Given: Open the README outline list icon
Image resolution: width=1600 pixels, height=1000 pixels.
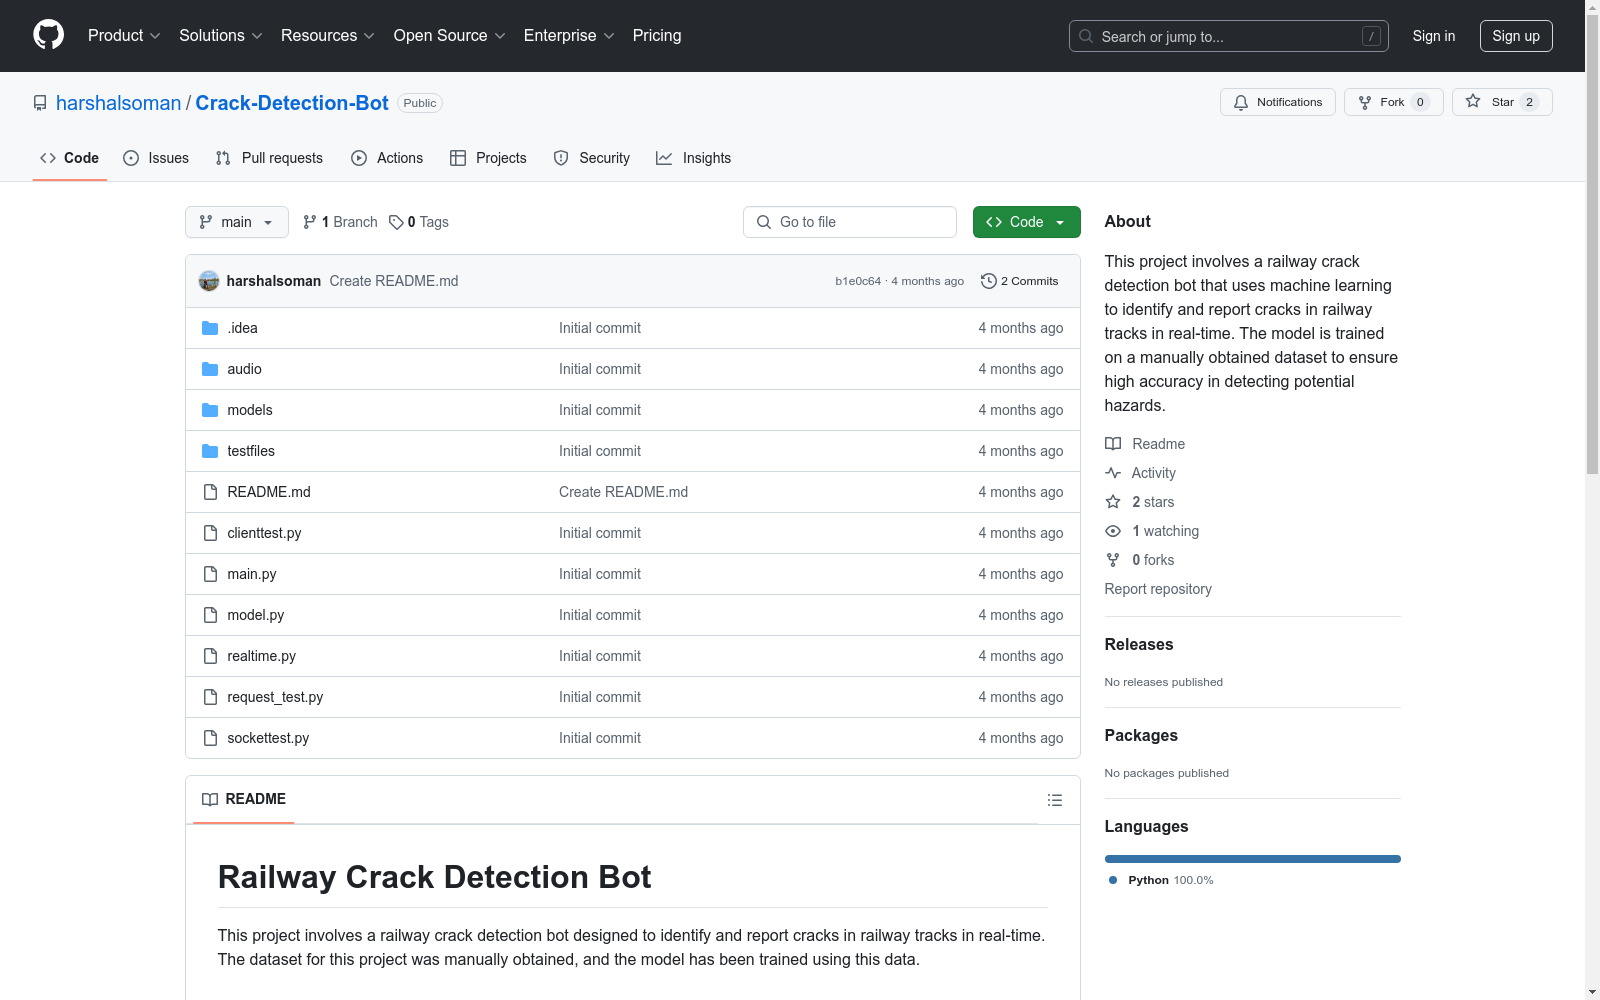Looking at the screenshot, I should coord(1054,800).
